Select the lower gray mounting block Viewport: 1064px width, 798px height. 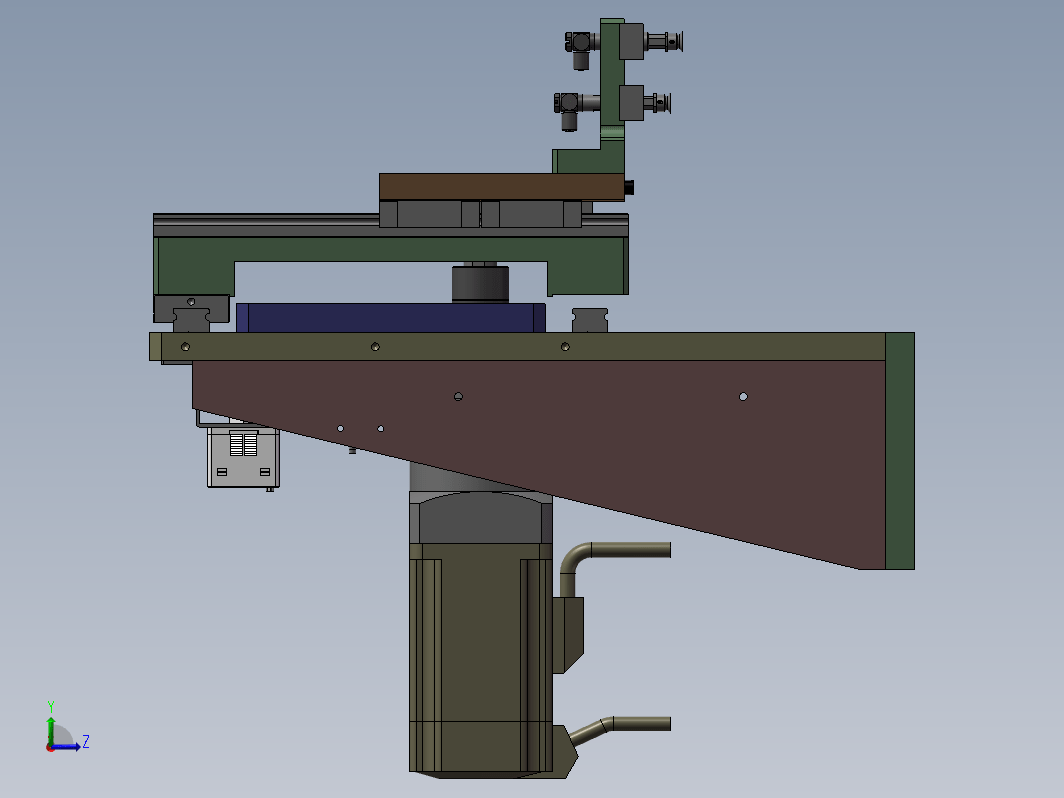click(x=631, y=103)
